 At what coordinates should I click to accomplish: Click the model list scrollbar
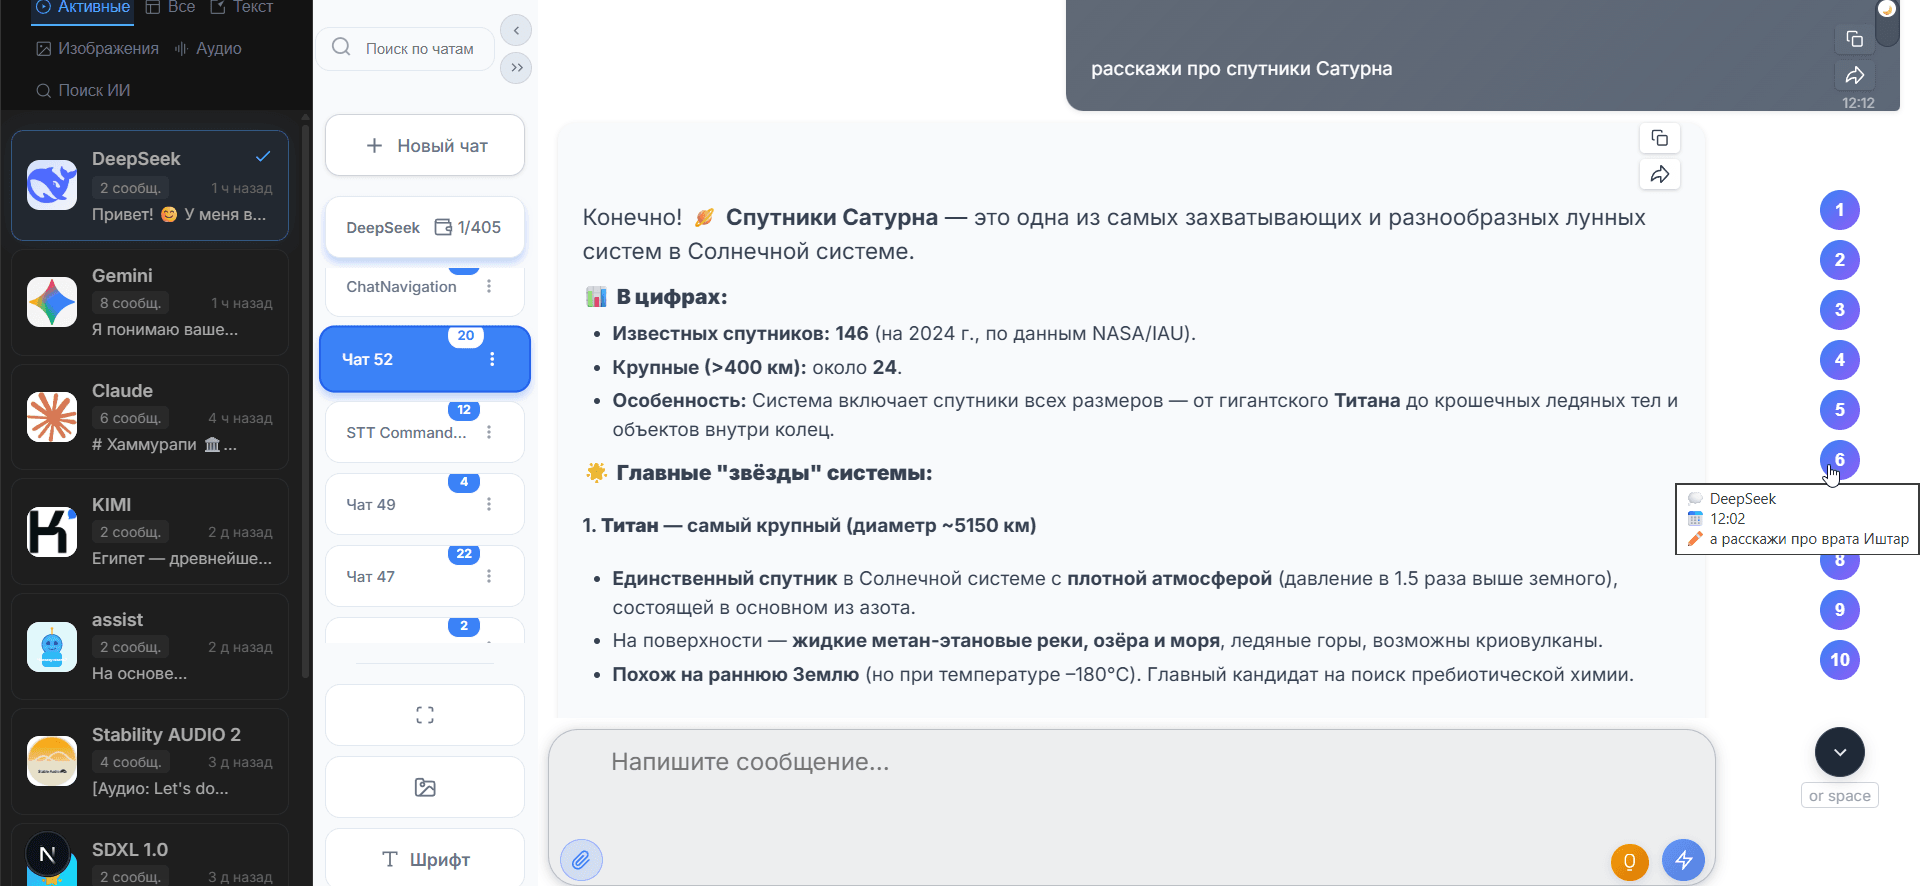[x=305, y=400]
